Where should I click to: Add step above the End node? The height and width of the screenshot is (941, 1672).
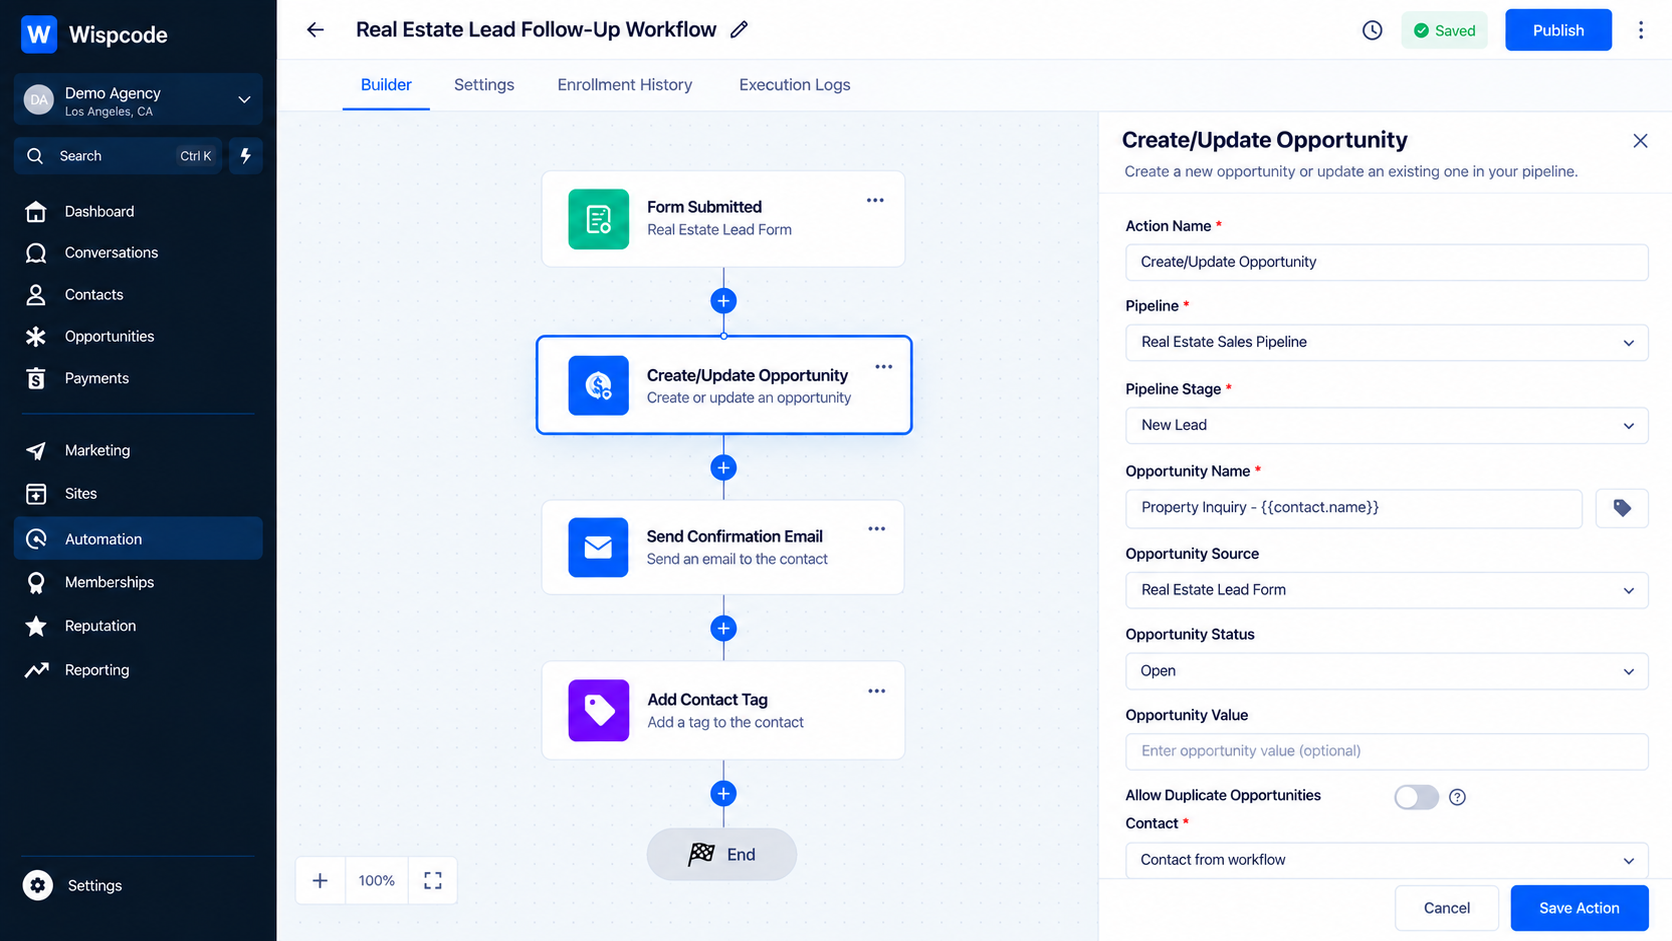723,794
